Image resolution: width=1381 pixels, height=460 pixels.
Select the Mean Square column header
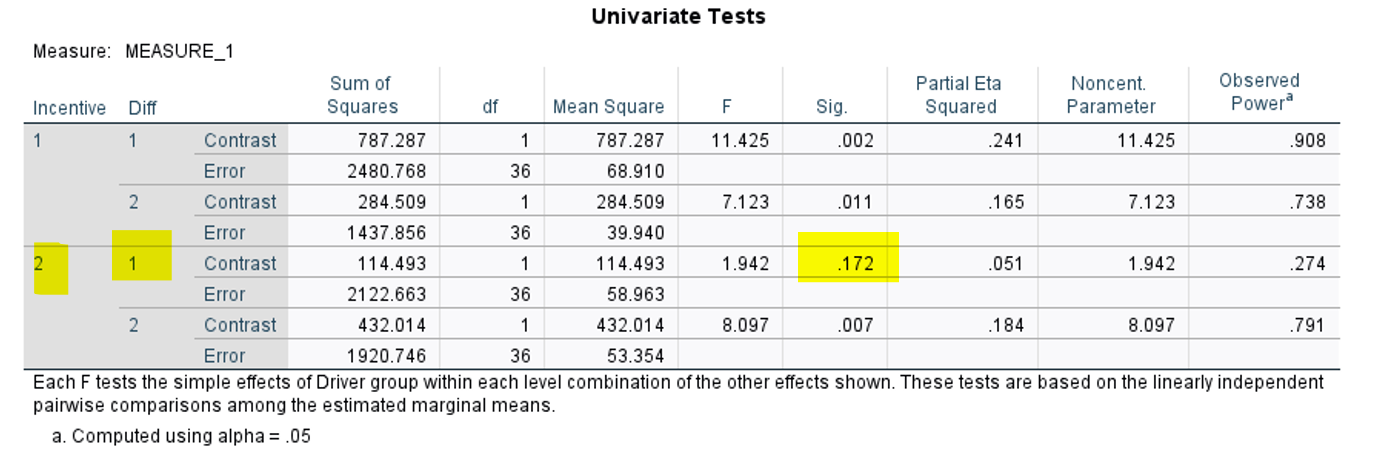click(608, 107)
